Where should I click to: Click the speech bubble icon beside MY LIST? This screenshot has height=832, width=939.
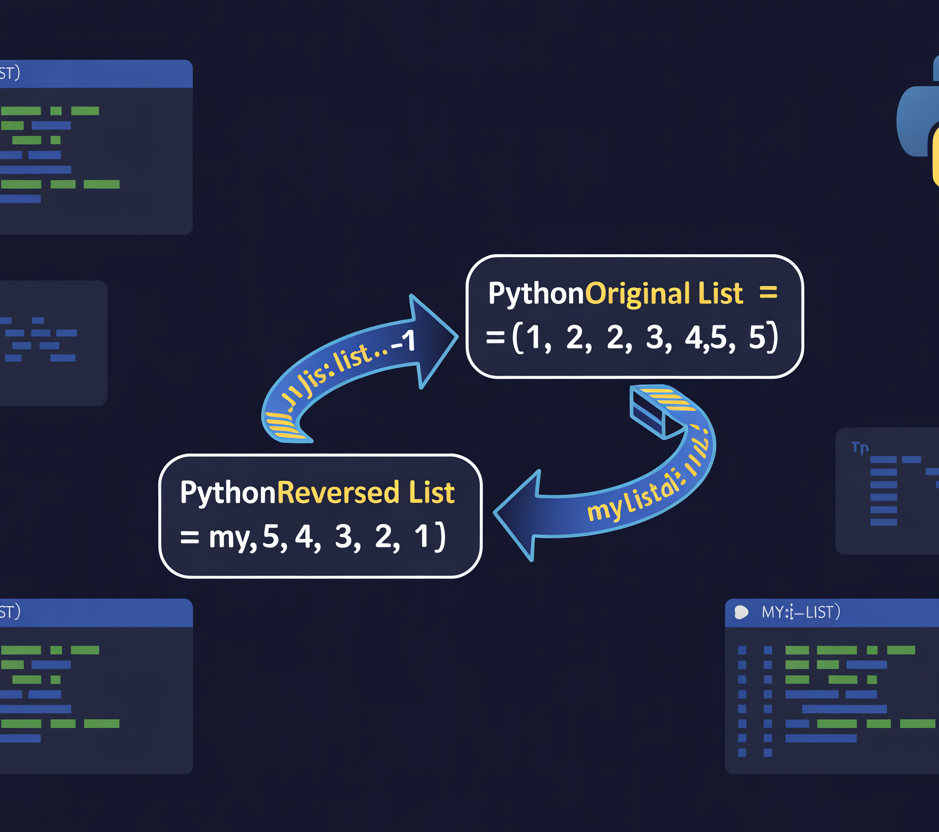pos(741,612)
